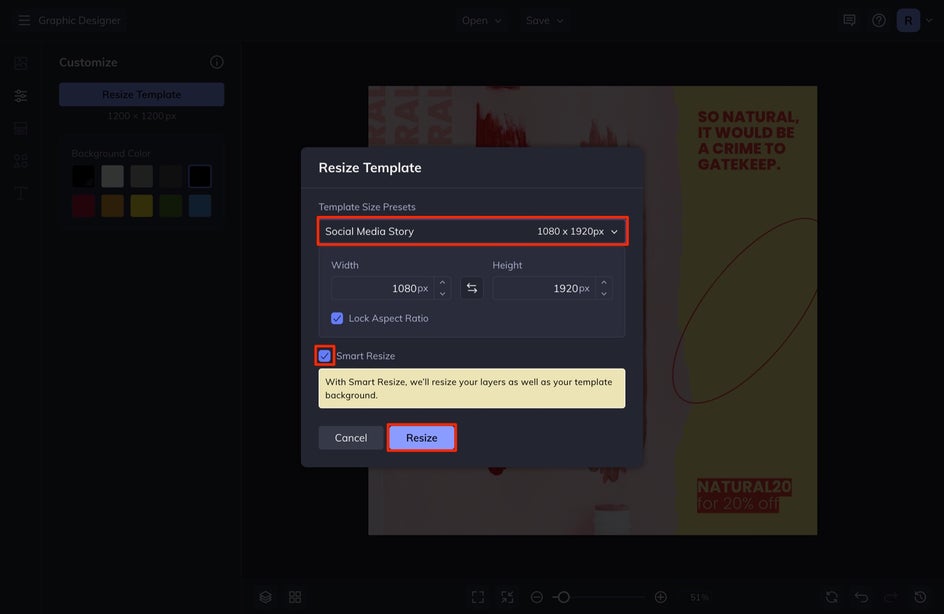Click the redo arrow icon

tap(891, 597)
